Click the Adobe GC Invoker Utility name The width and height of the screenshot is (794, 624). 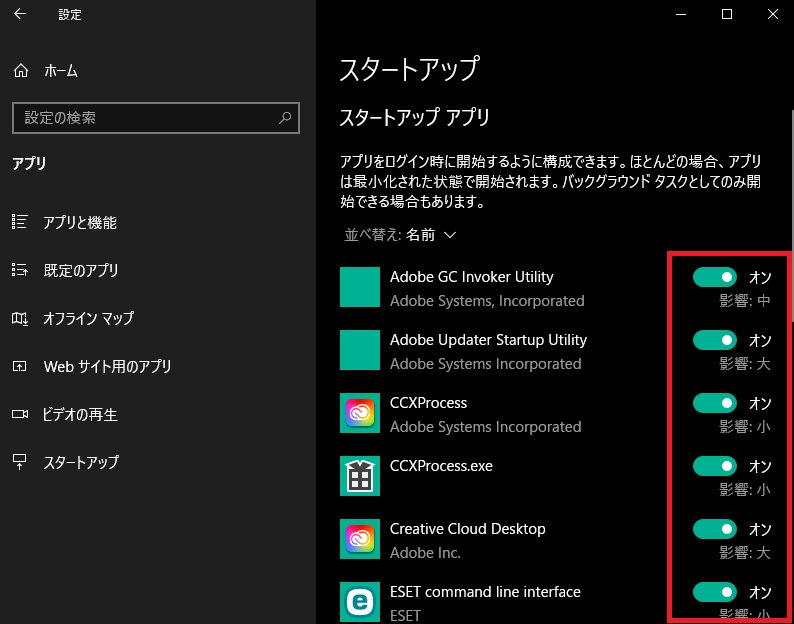pyautogui.click(x=471, y=277)
